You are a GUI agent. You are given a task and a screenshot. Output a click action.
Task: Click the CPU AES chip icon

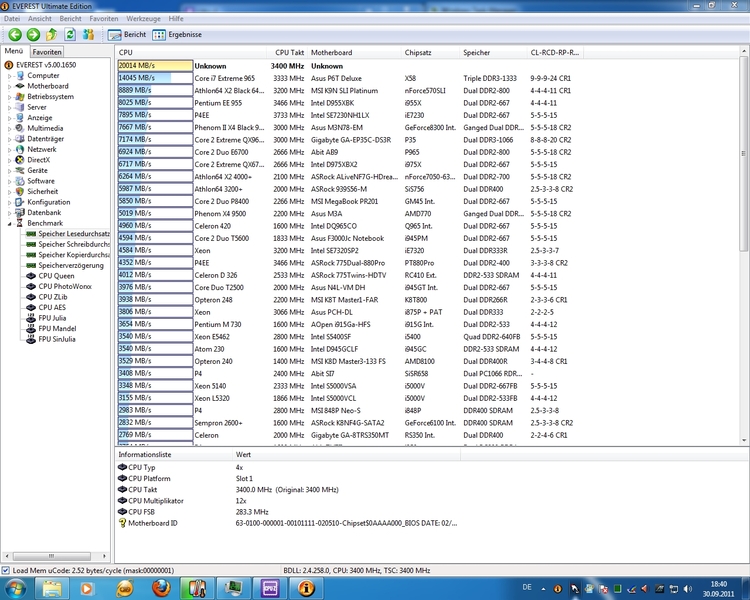[31, 307]
